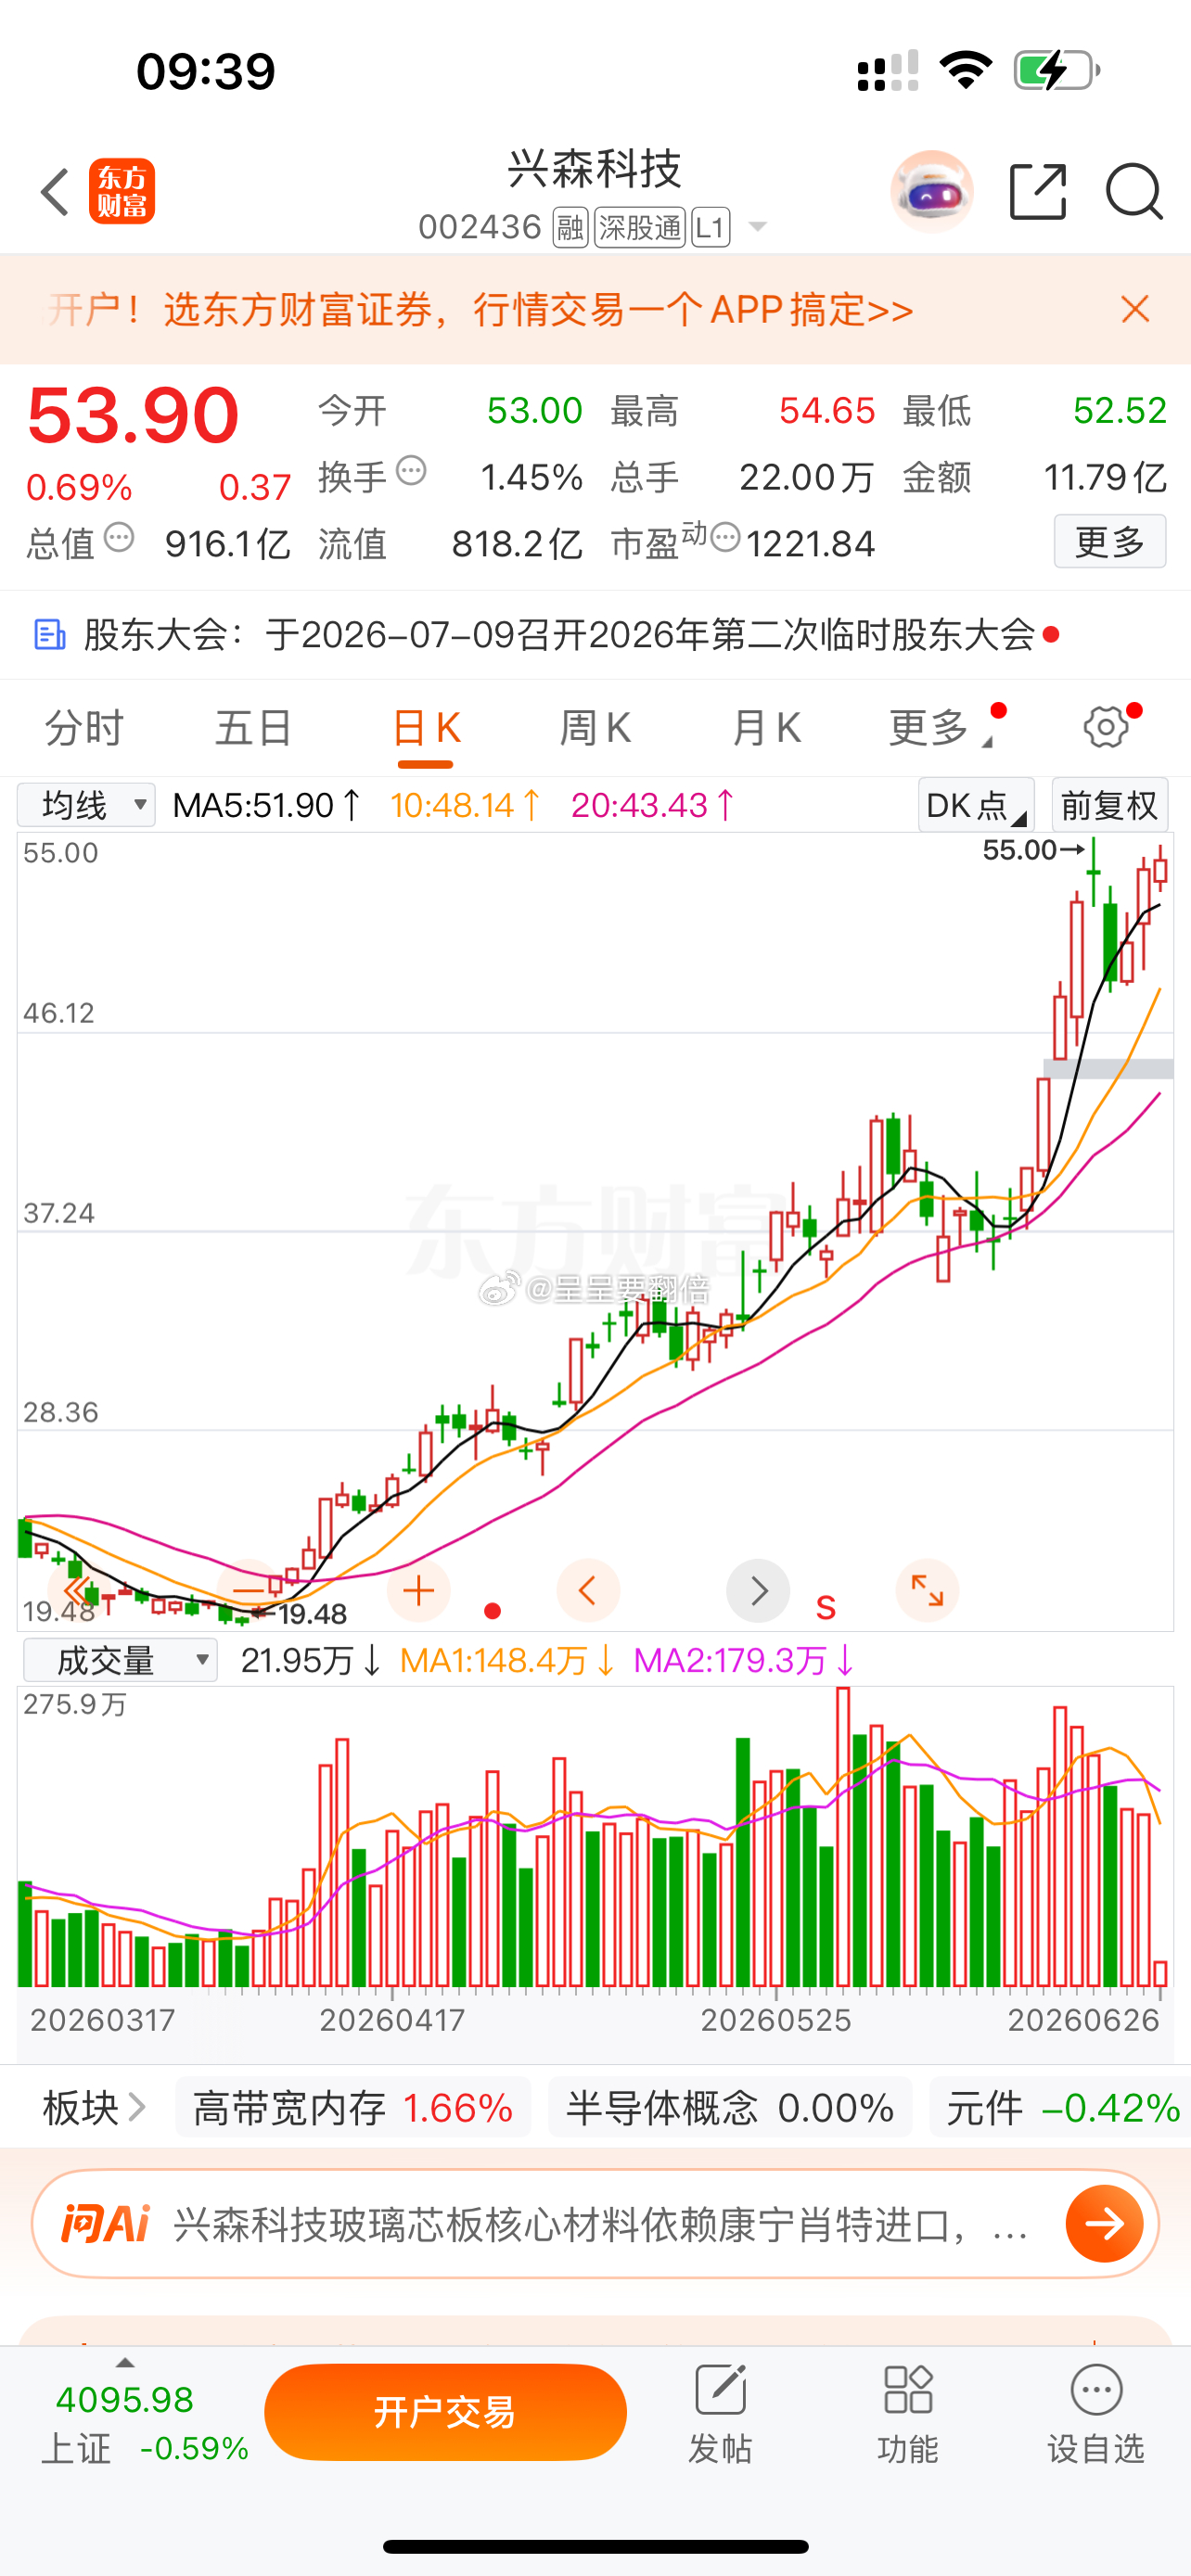Open 股东大会 announcement text
This screenshot has width=1191, height=2576.
point(559,635)
